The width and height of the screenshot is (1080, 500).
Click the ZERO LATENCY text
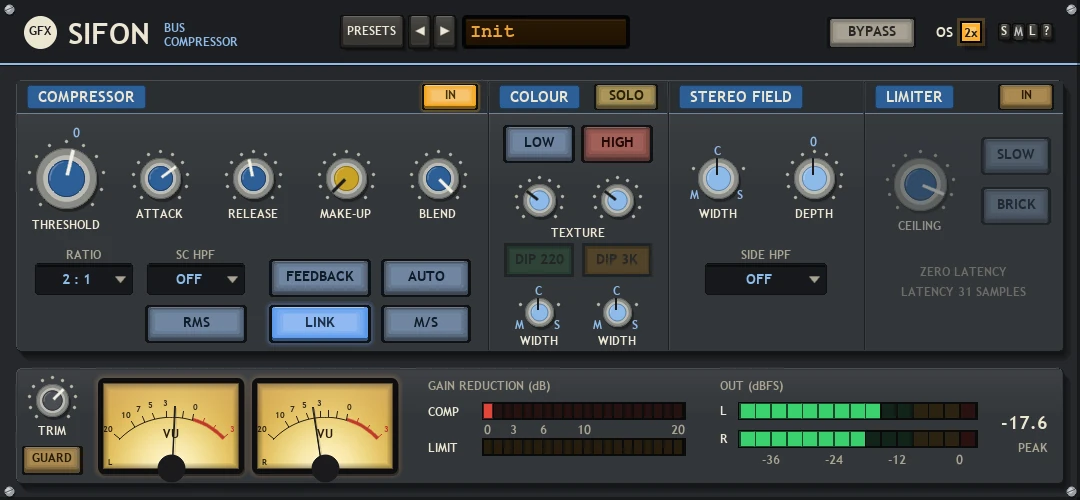coord(963,272)
